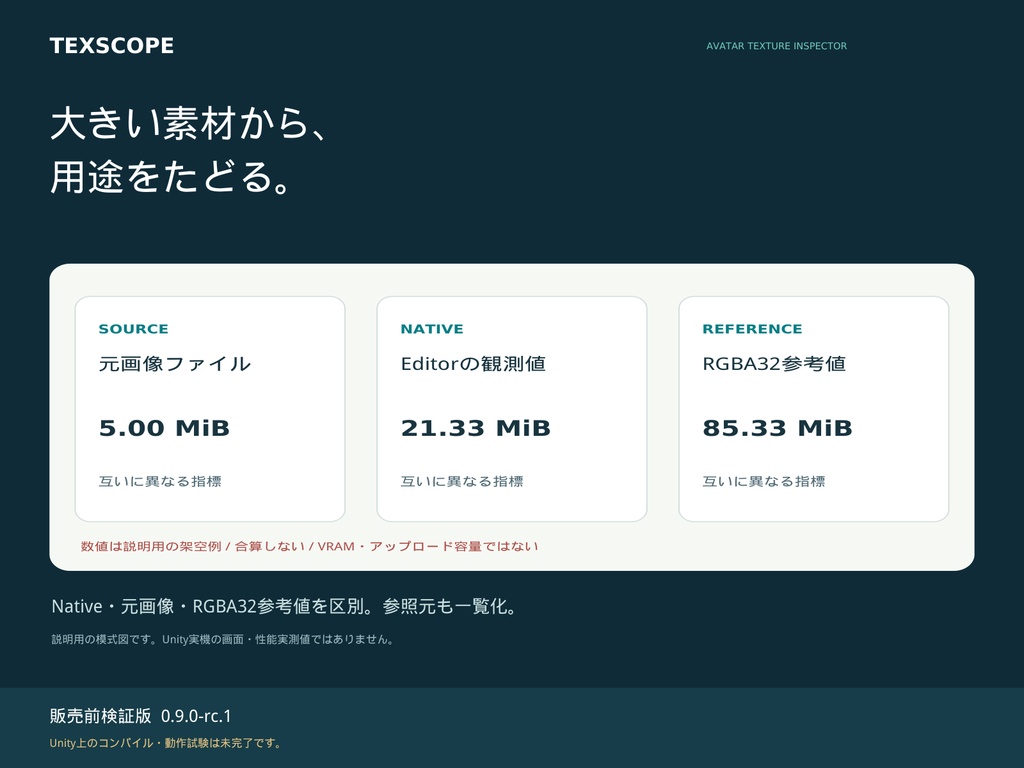The image size is (1024, 768).
Task: Click the 5.00 MiB value
Action: [164, 428]
